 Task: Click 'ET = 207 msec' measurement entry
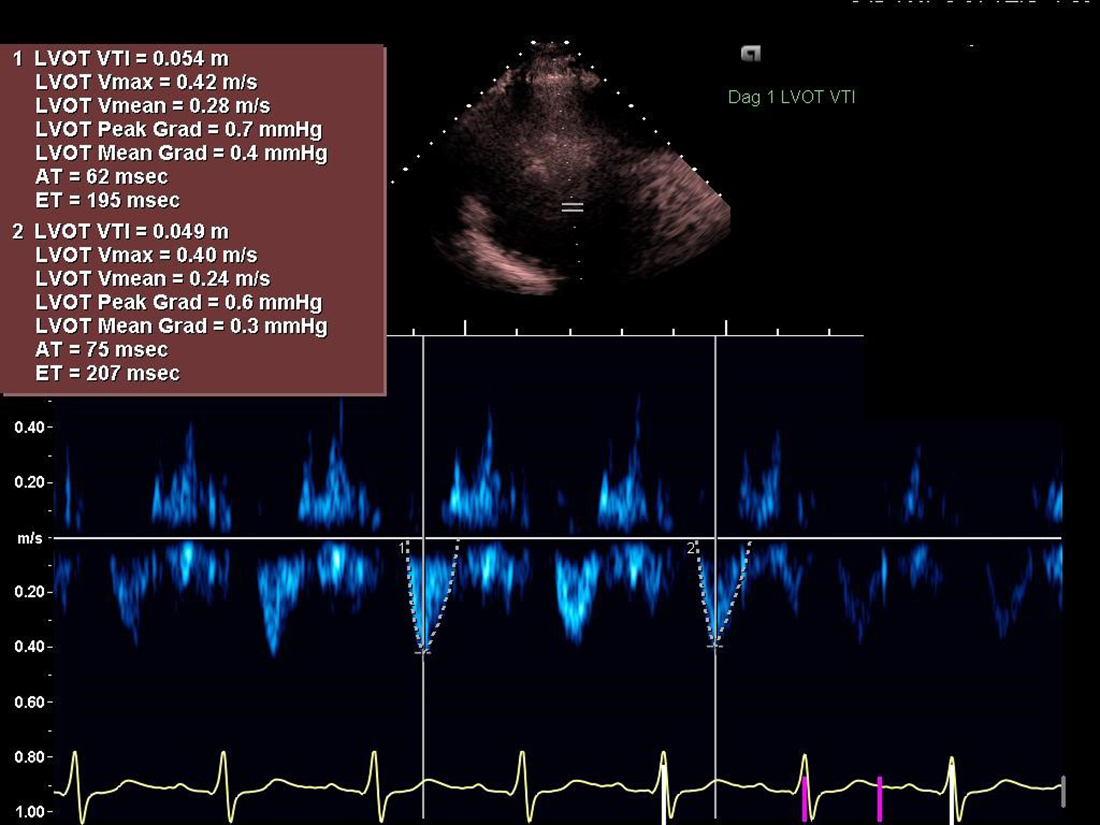(x=107, y=373)
